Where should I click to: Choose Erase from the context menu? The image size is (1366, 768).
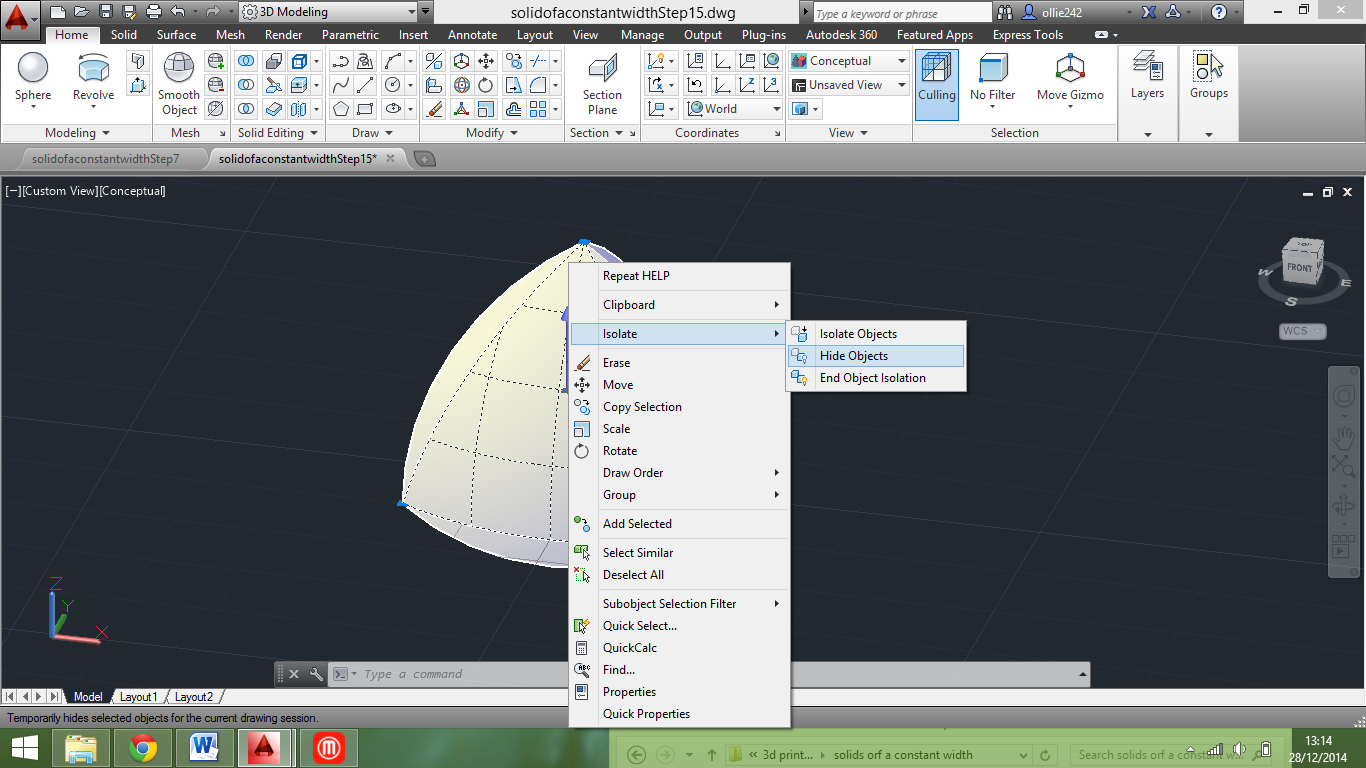point(679,363)
